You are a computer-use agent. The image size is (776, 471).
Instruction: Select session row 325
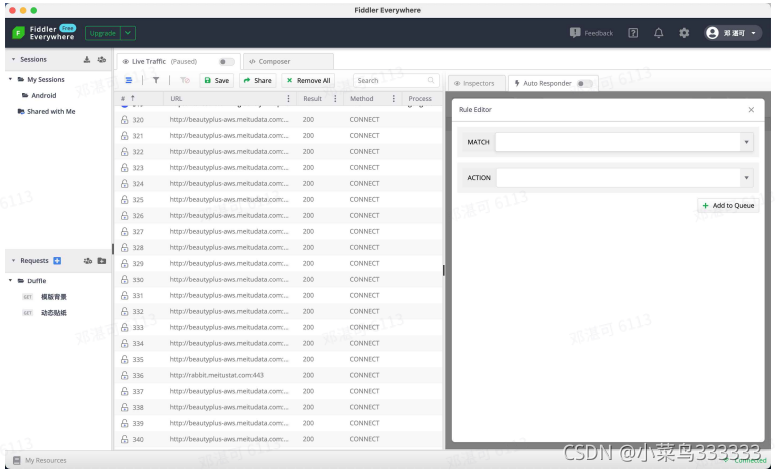(x=278, y=200)
